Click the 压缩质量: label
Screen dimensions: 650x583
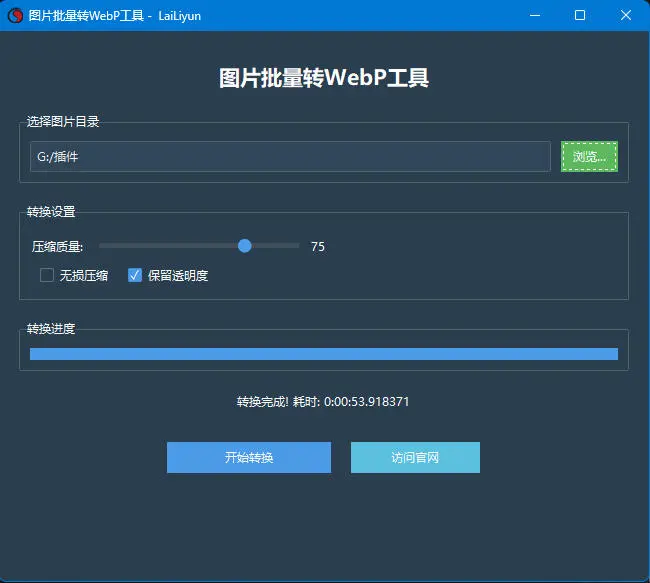click(57, 247)
